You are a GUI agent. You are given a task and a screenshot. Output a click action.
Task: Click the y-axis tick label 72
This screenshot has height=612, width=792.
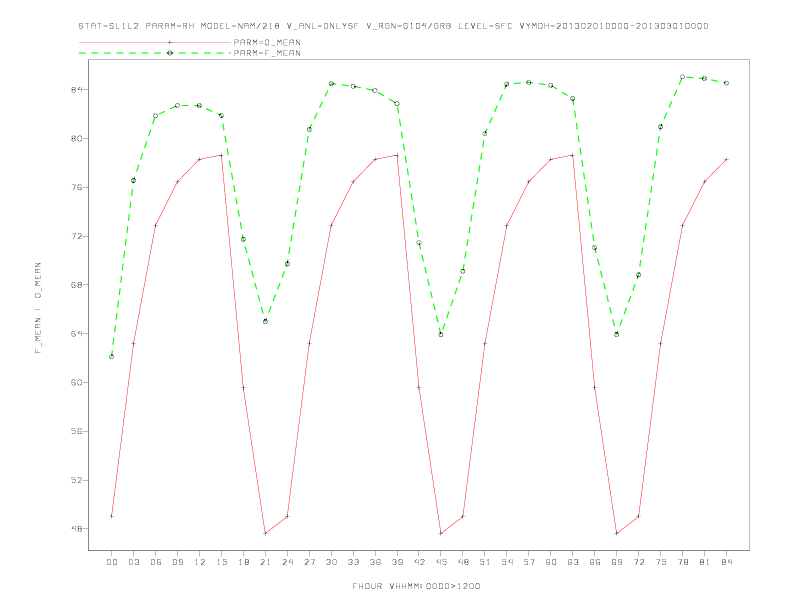pyautogui.click(x=77, y=236)
